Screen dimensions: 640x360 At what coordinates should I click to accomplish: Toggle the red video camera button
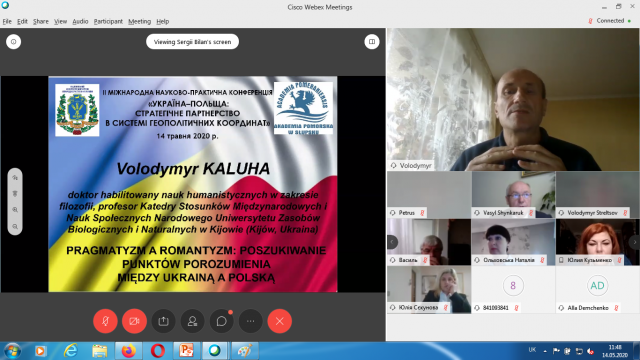[x=134, y=321]
